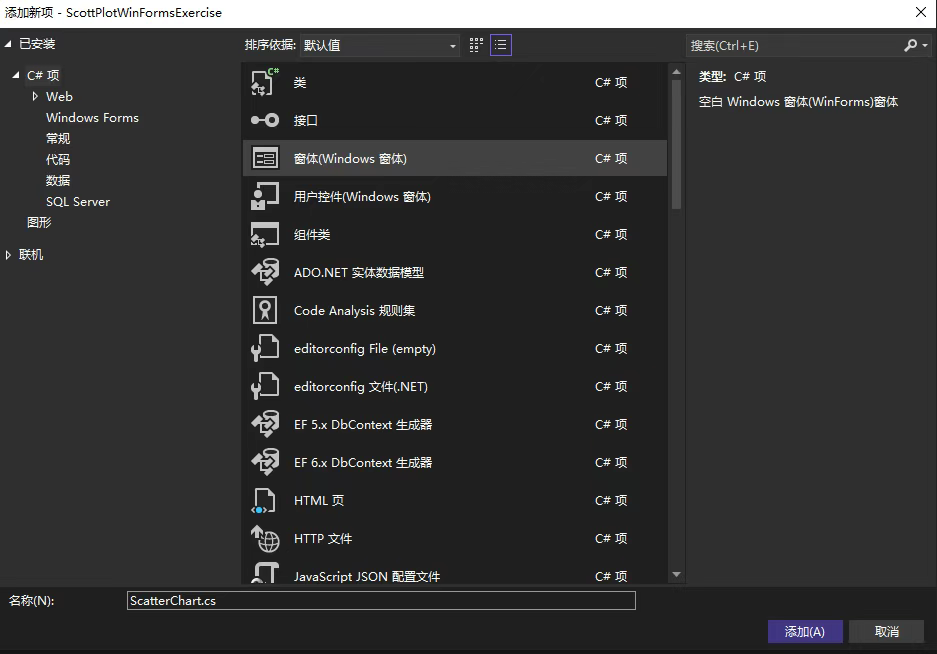Select the HTML 页 item text
Viewport: 937px width, 654px height.
(319, 500)
